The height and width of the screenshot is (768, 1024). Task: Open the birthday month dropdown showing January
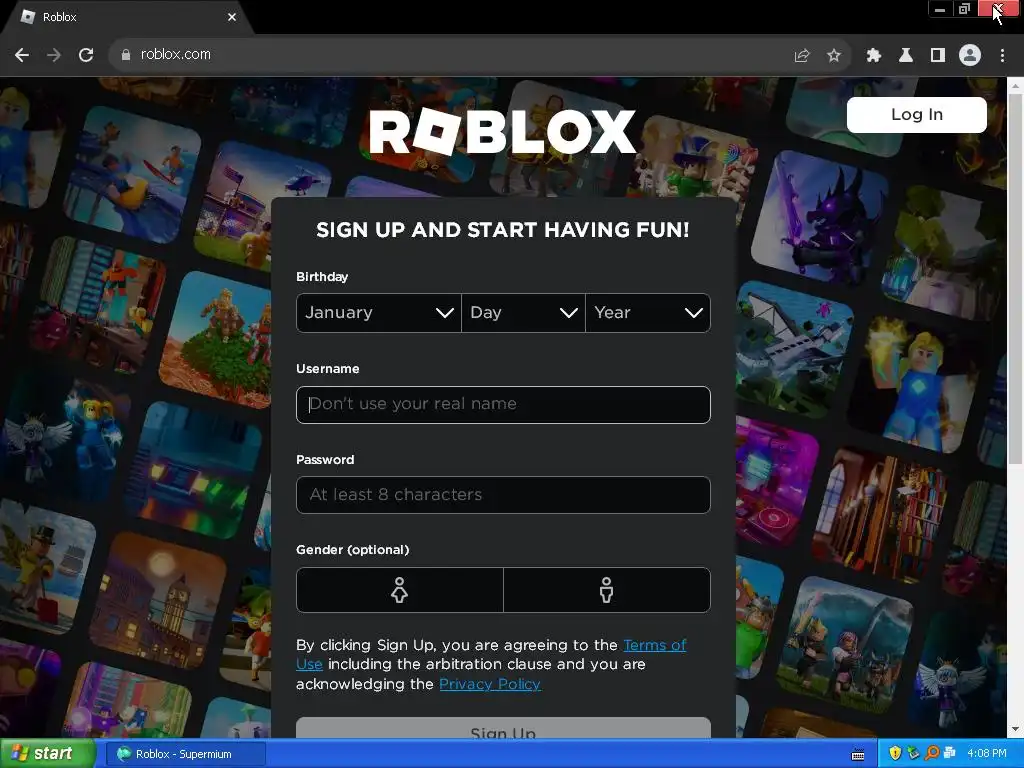pyautogui.click(x=379, y=313)
